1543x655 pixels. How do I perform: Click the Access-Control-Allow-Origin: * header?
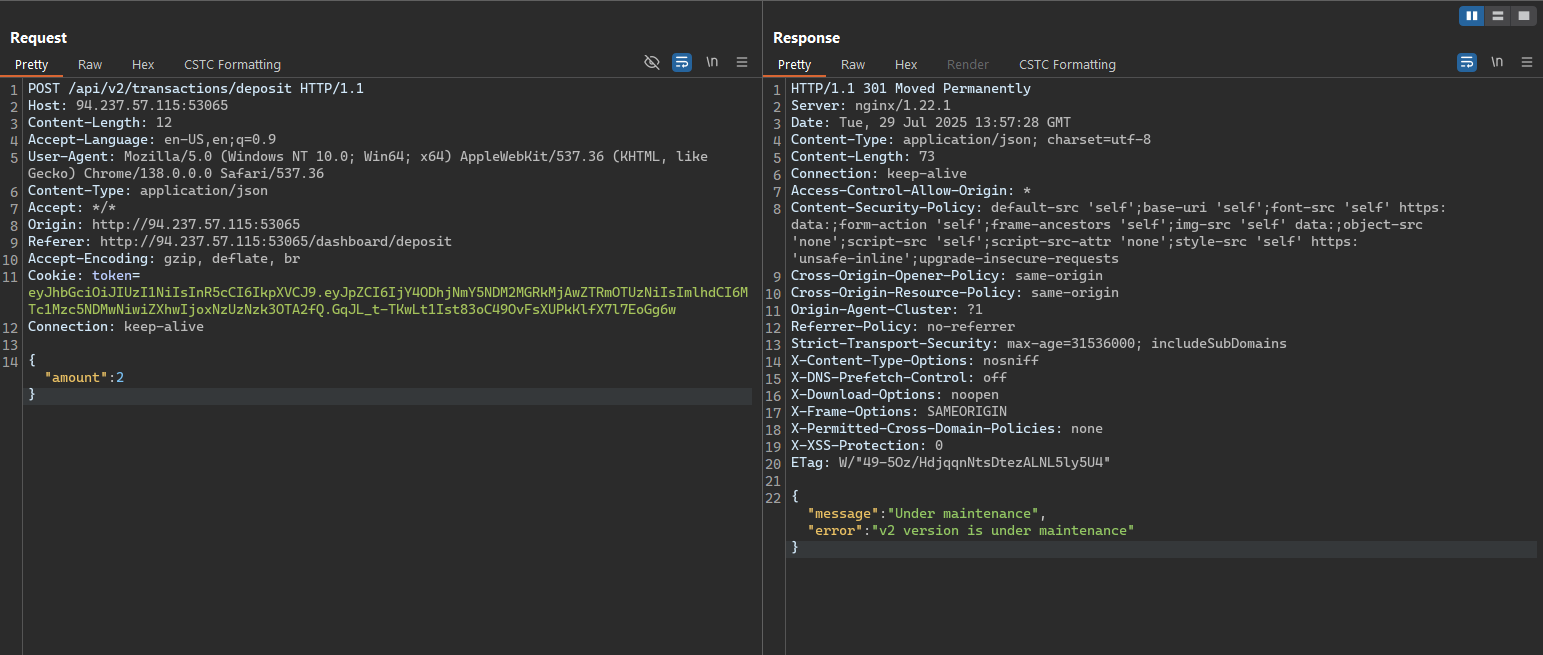click(911, 190)
